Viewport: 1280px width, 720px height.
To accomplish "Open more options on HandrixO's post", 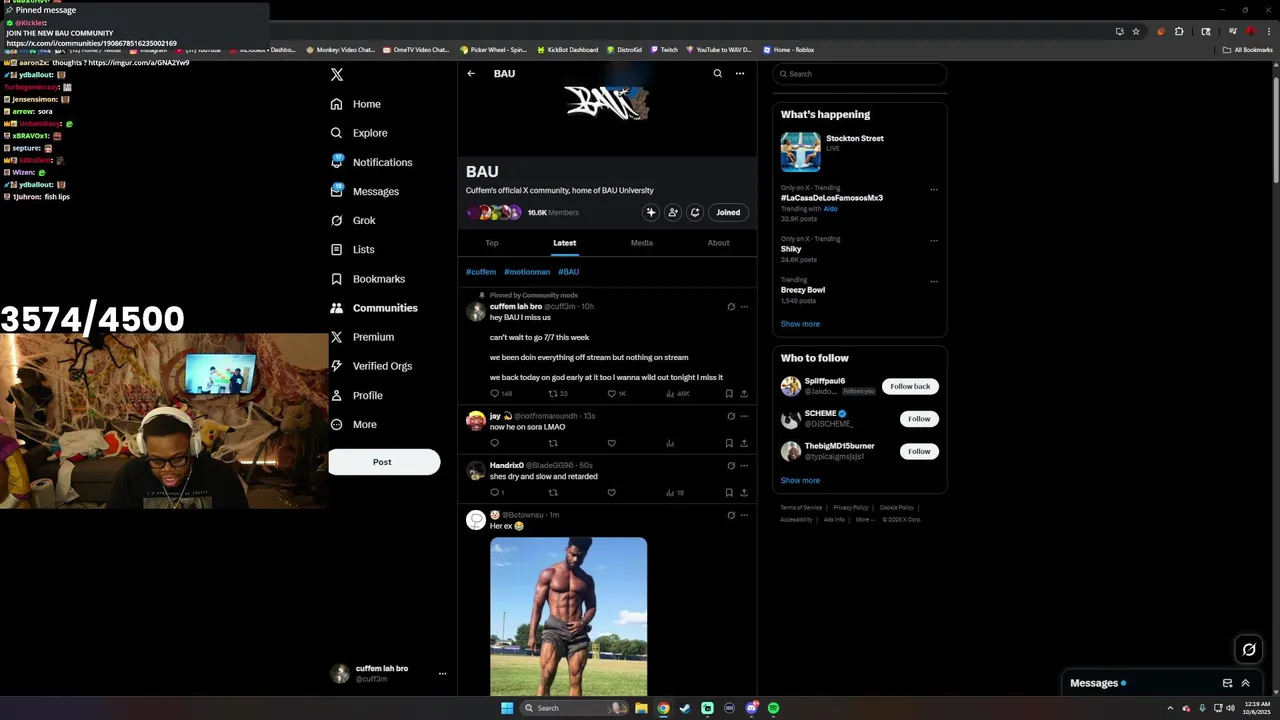I will coord(744,465).
